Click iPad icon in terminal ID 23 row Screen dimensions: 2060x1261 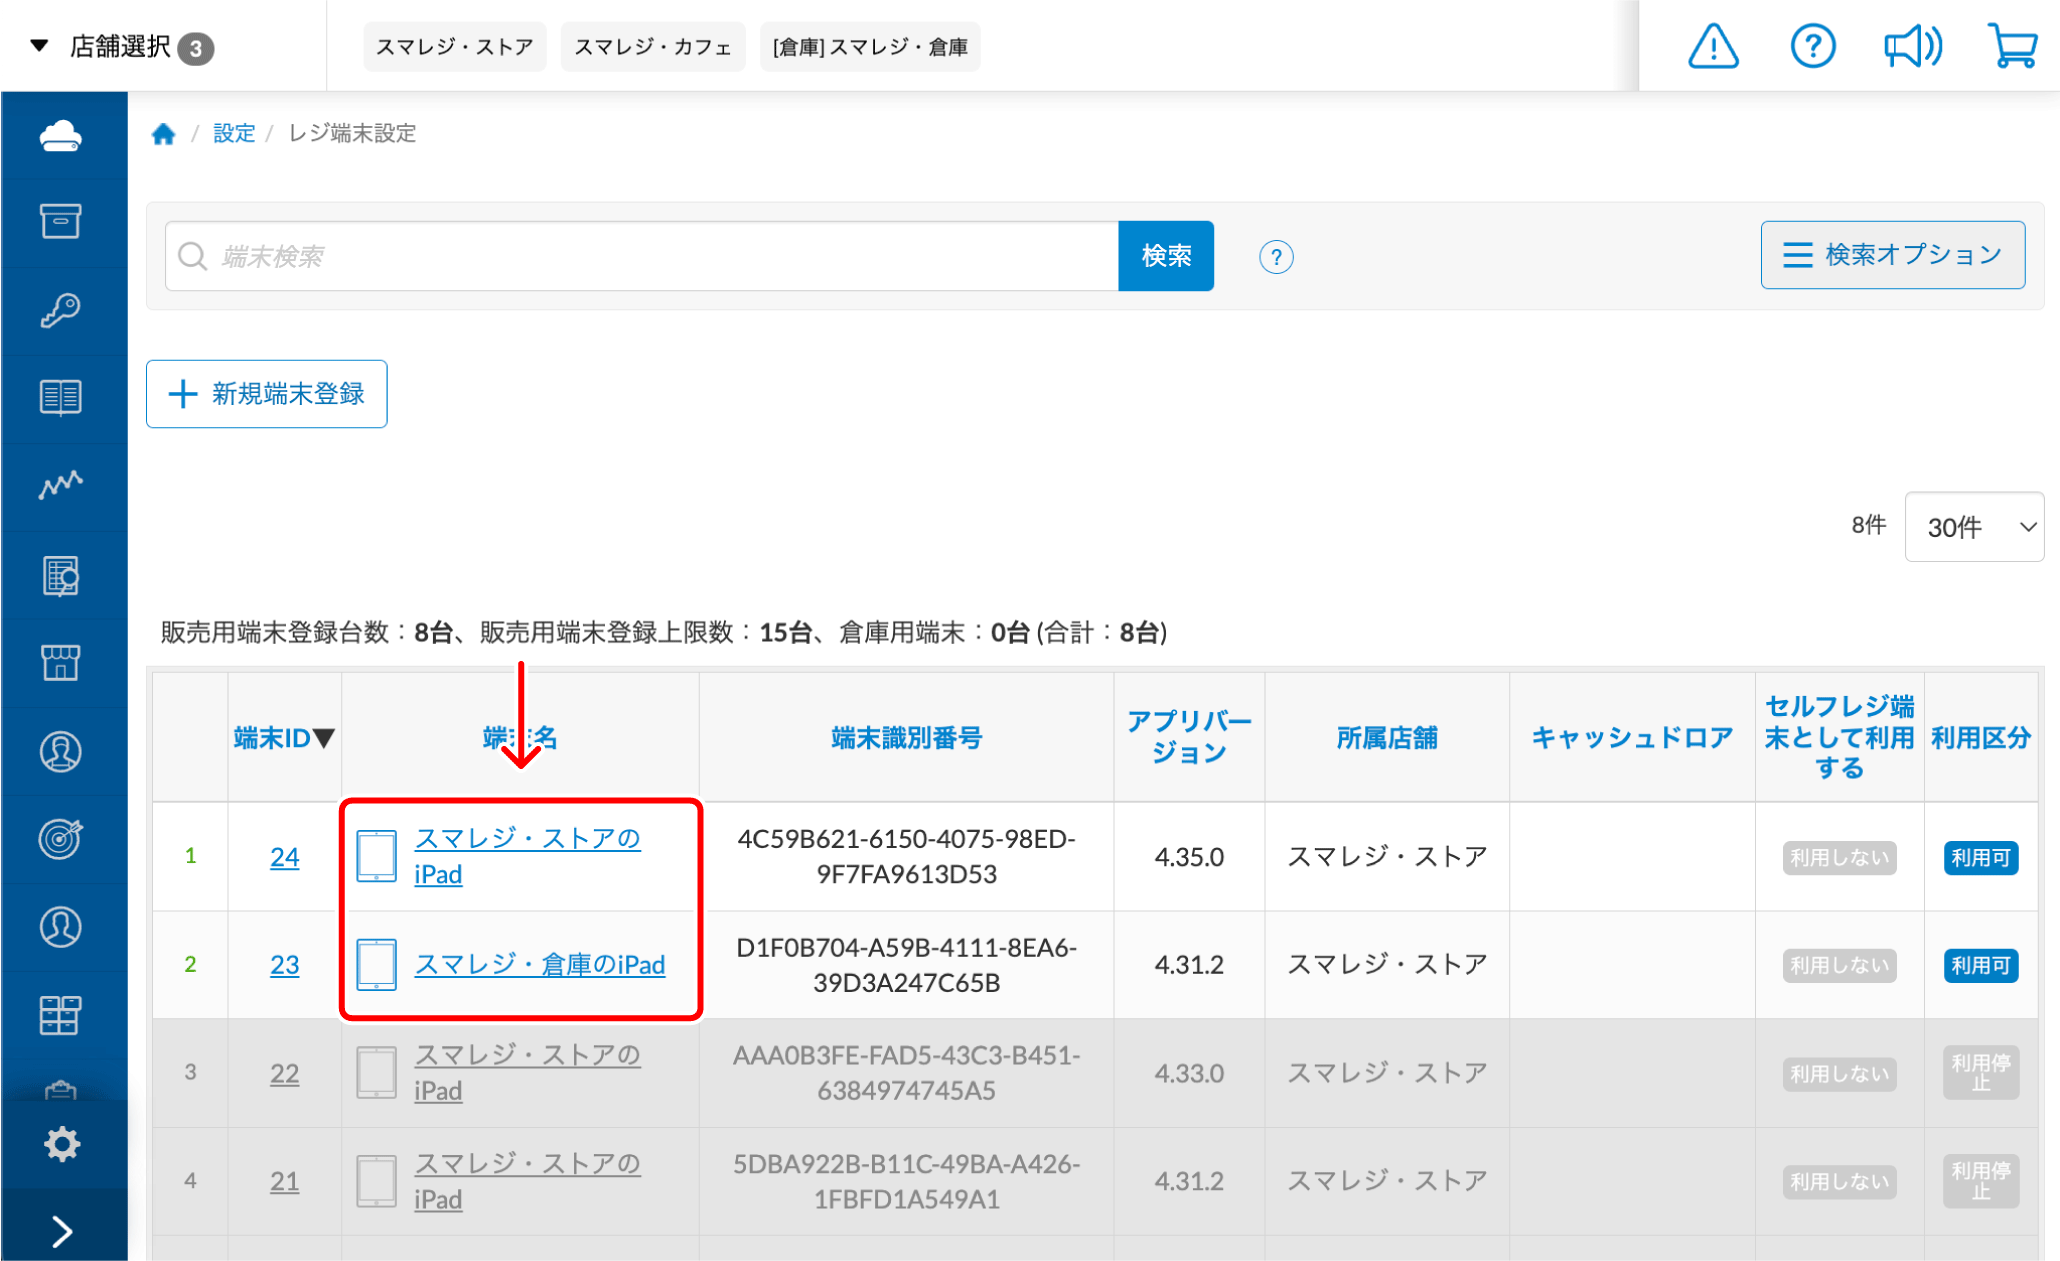[377, 964]
